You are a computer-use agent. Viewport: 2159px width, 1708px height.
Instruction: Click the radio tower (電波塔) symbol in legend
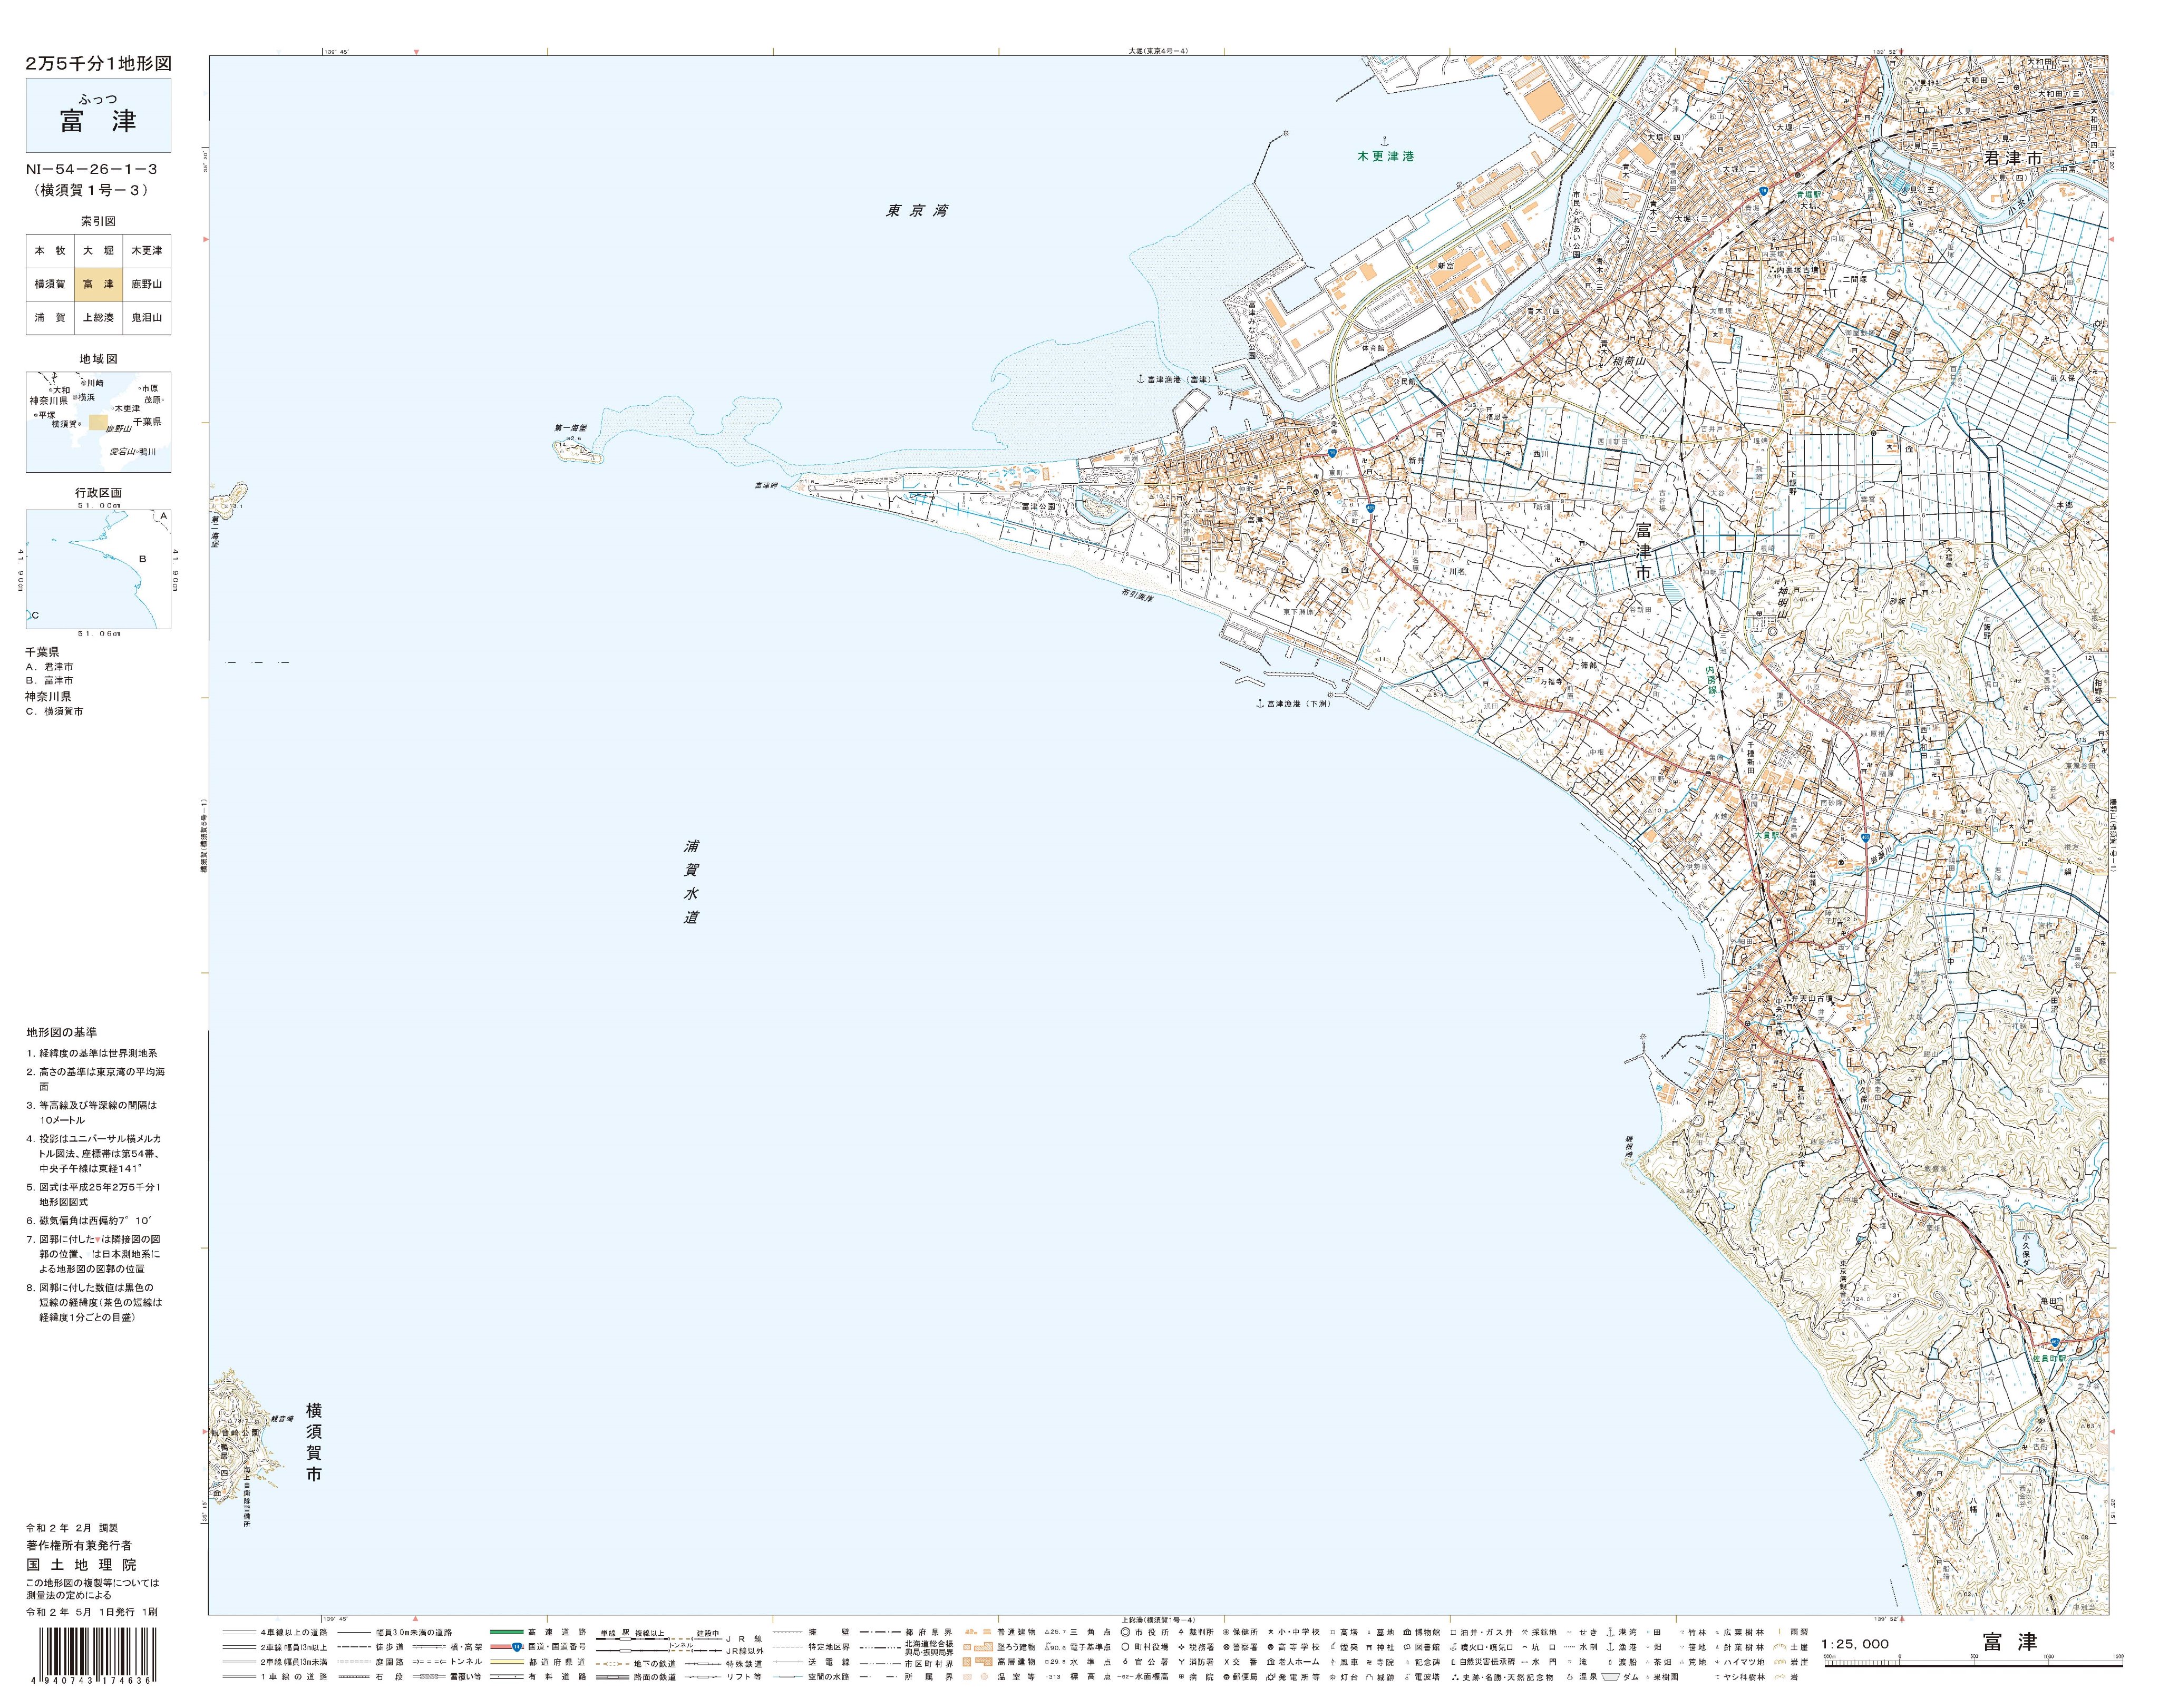tap(1407, 1677)
